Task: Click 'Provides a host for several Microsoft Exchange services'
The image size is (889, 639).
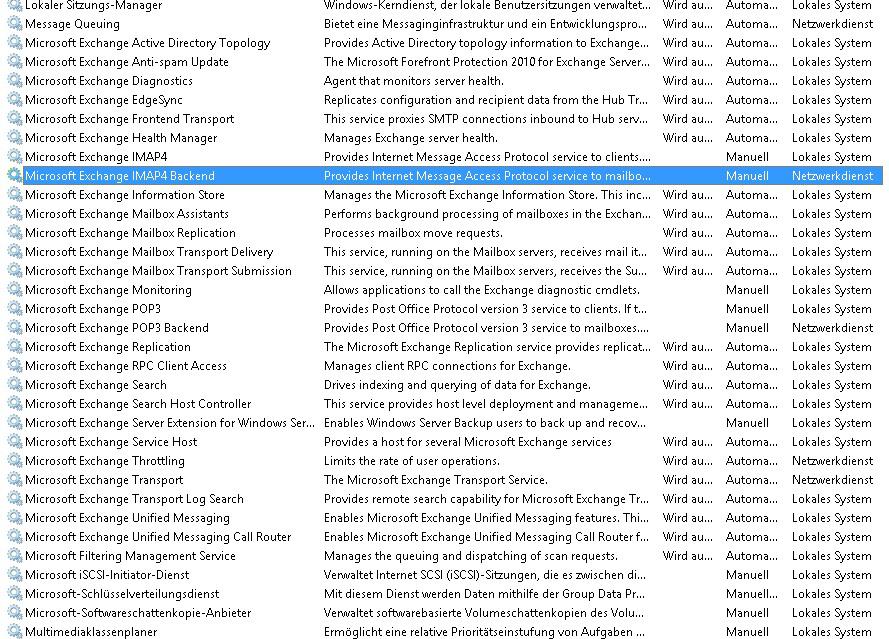Action: (x=468, y=442)
